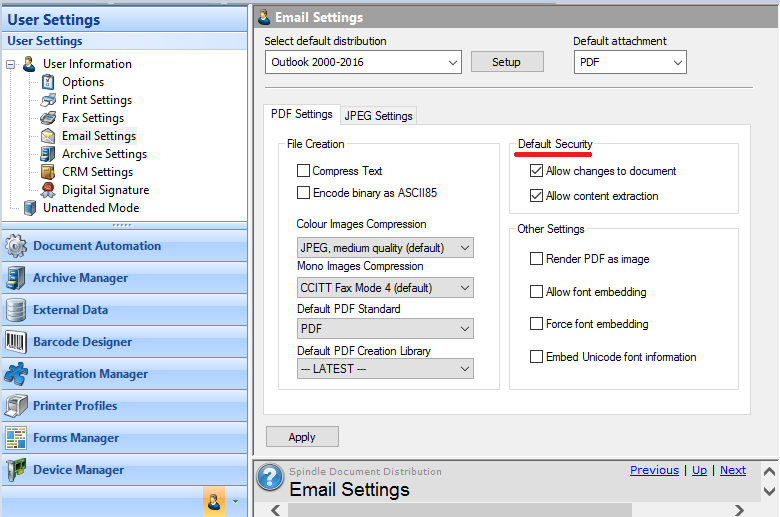780x517 pixels.
Task: Open the Device Manager section
Action: [124, 470]
